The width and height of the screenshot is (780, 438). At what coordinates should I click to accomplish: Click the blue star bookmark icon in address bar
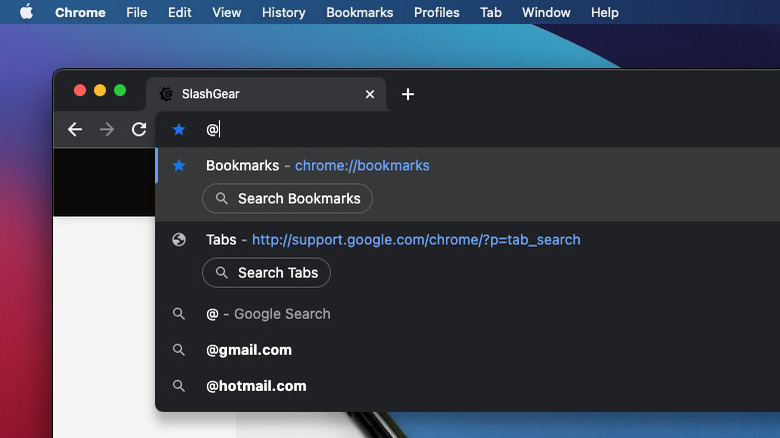click(x=179, y=129)
